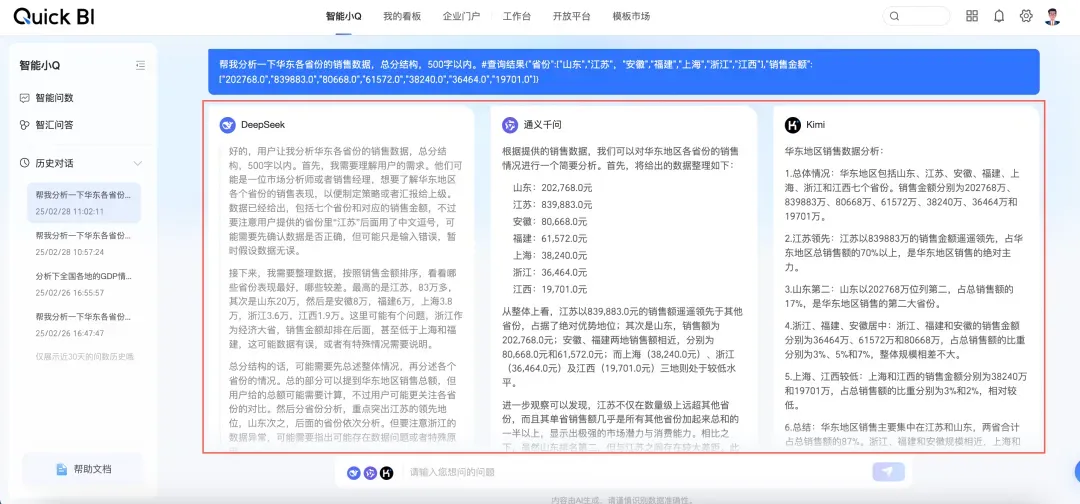Image resolution: width=1080 pixels, height=504 pixels.
Task: Open the notifications bell icon
Action: point(999,16)
